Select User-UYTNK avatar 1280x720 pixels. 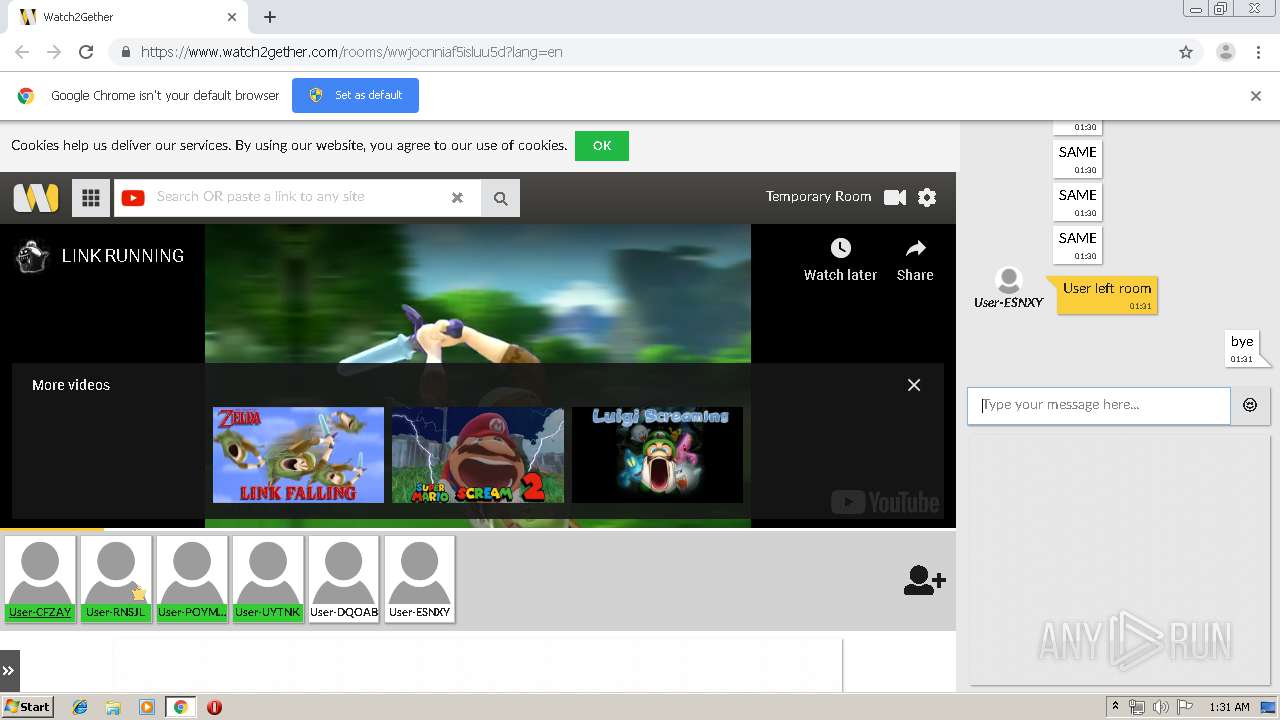pos(268,580)
